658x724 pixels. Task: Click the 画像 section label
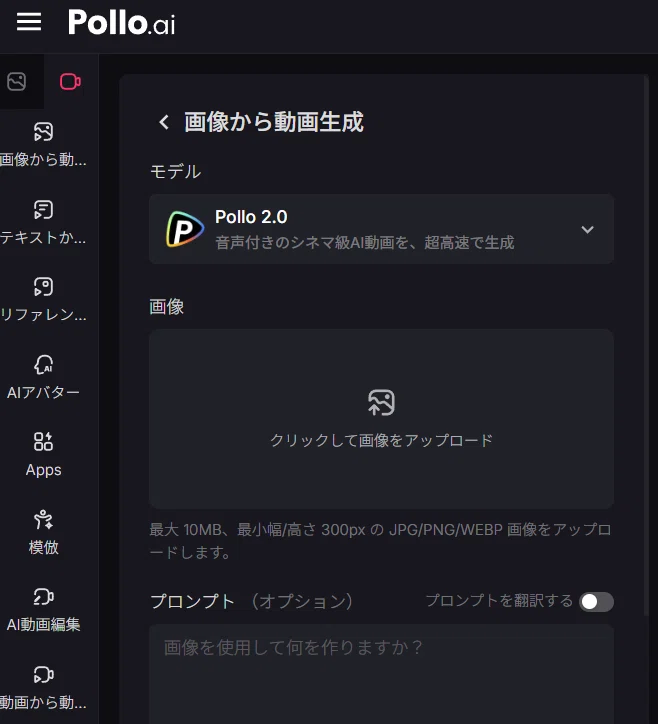point(167,307)
